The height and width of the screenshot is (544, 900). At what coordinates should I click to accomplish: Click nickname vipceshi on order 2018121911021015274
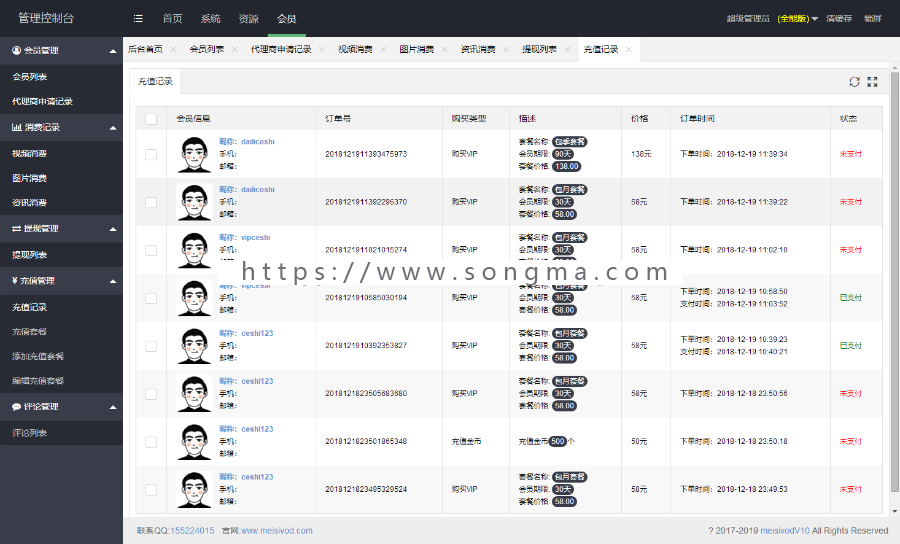255,238
